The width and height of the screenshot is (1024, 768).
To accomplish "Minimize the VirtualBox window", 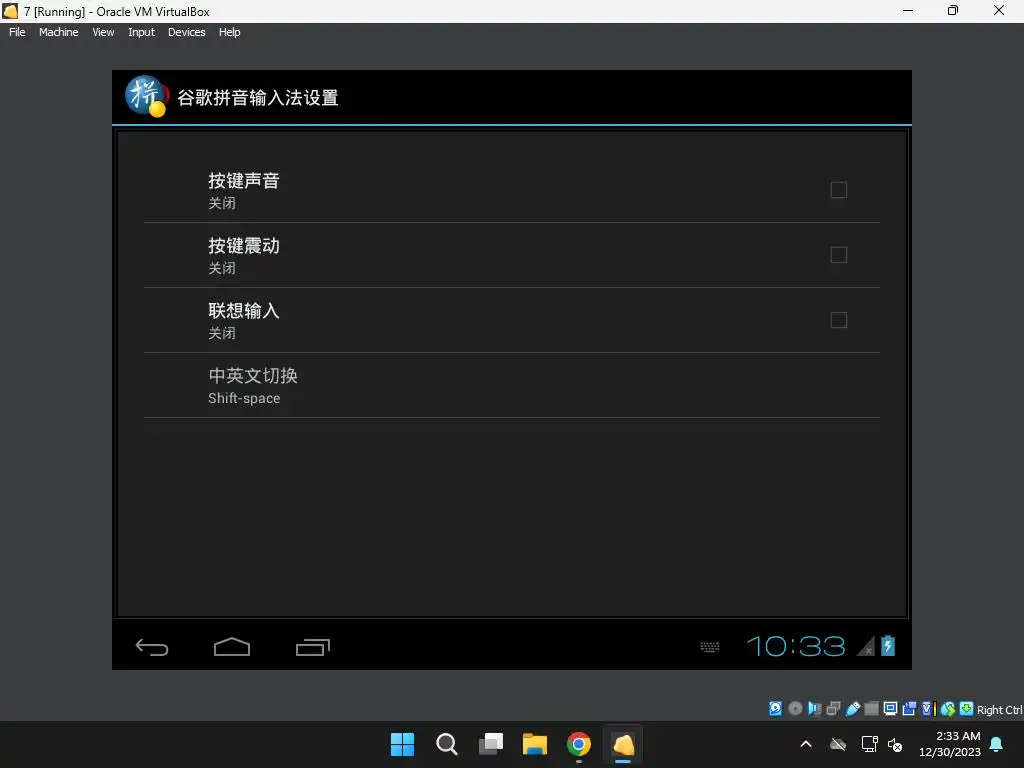I will tap(908, 10).
